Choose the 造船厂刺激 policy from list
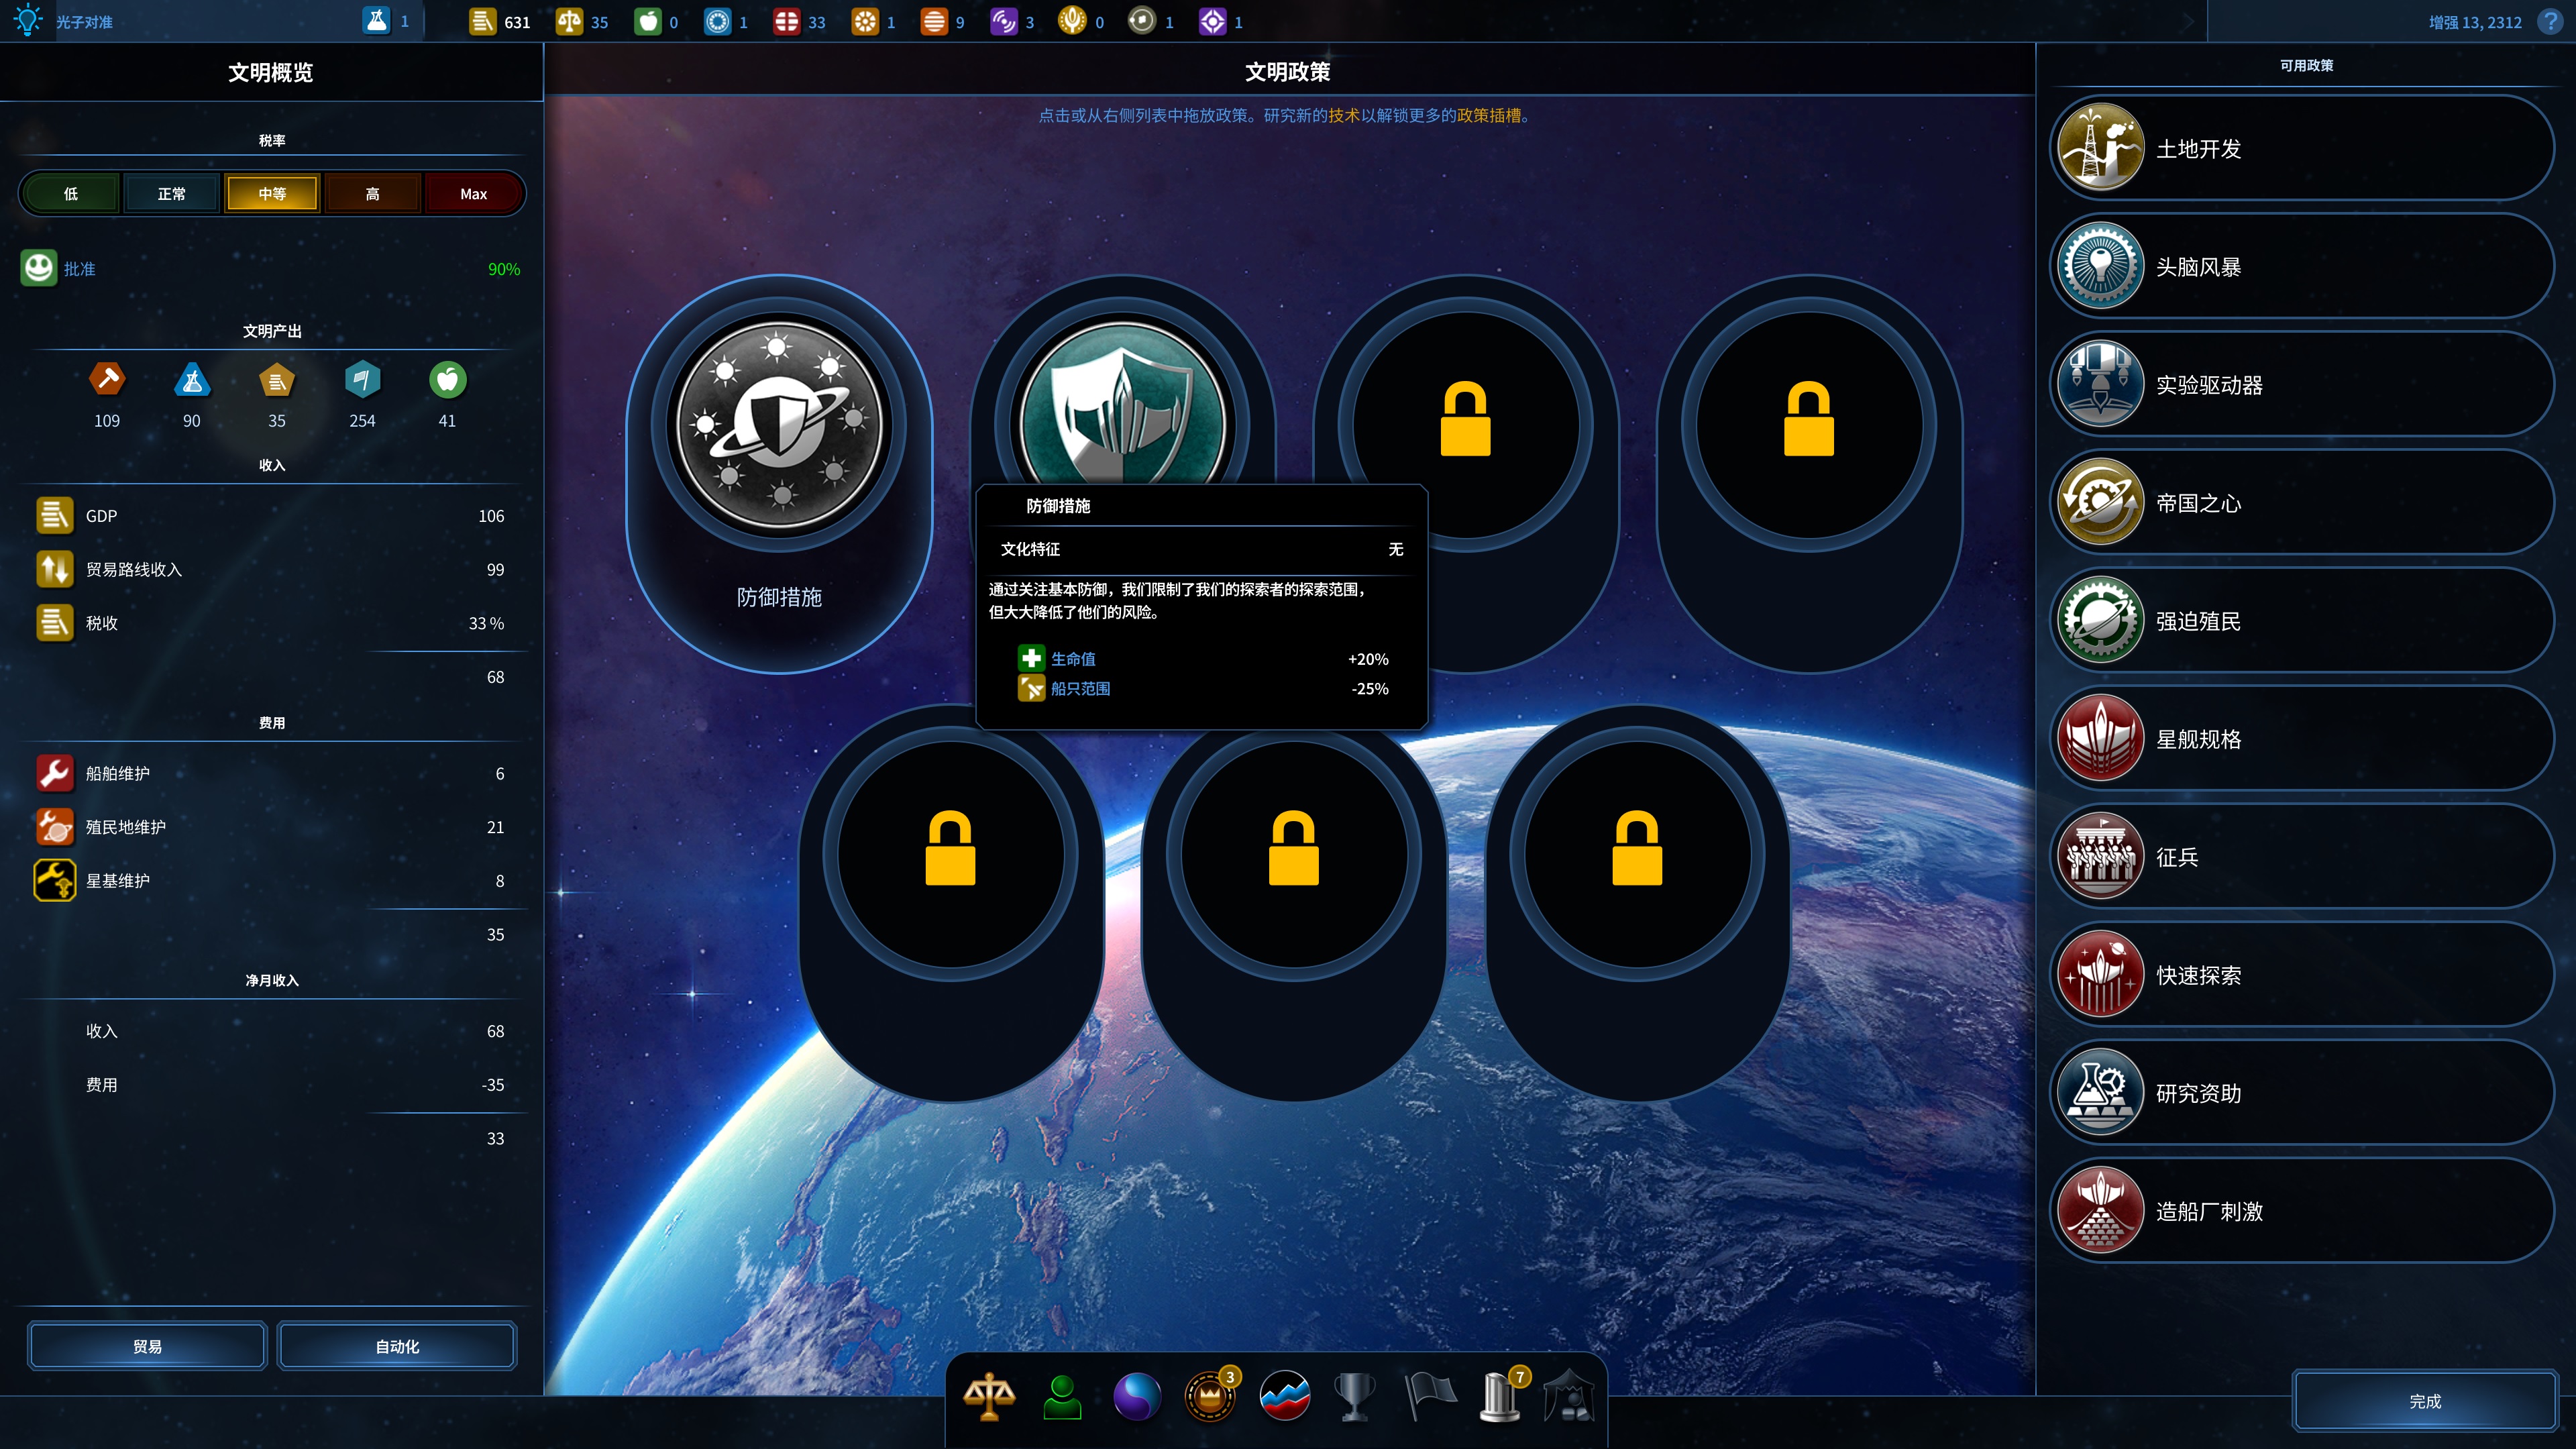This screenshot has width=2576, height=1449. point(2301,1211)
